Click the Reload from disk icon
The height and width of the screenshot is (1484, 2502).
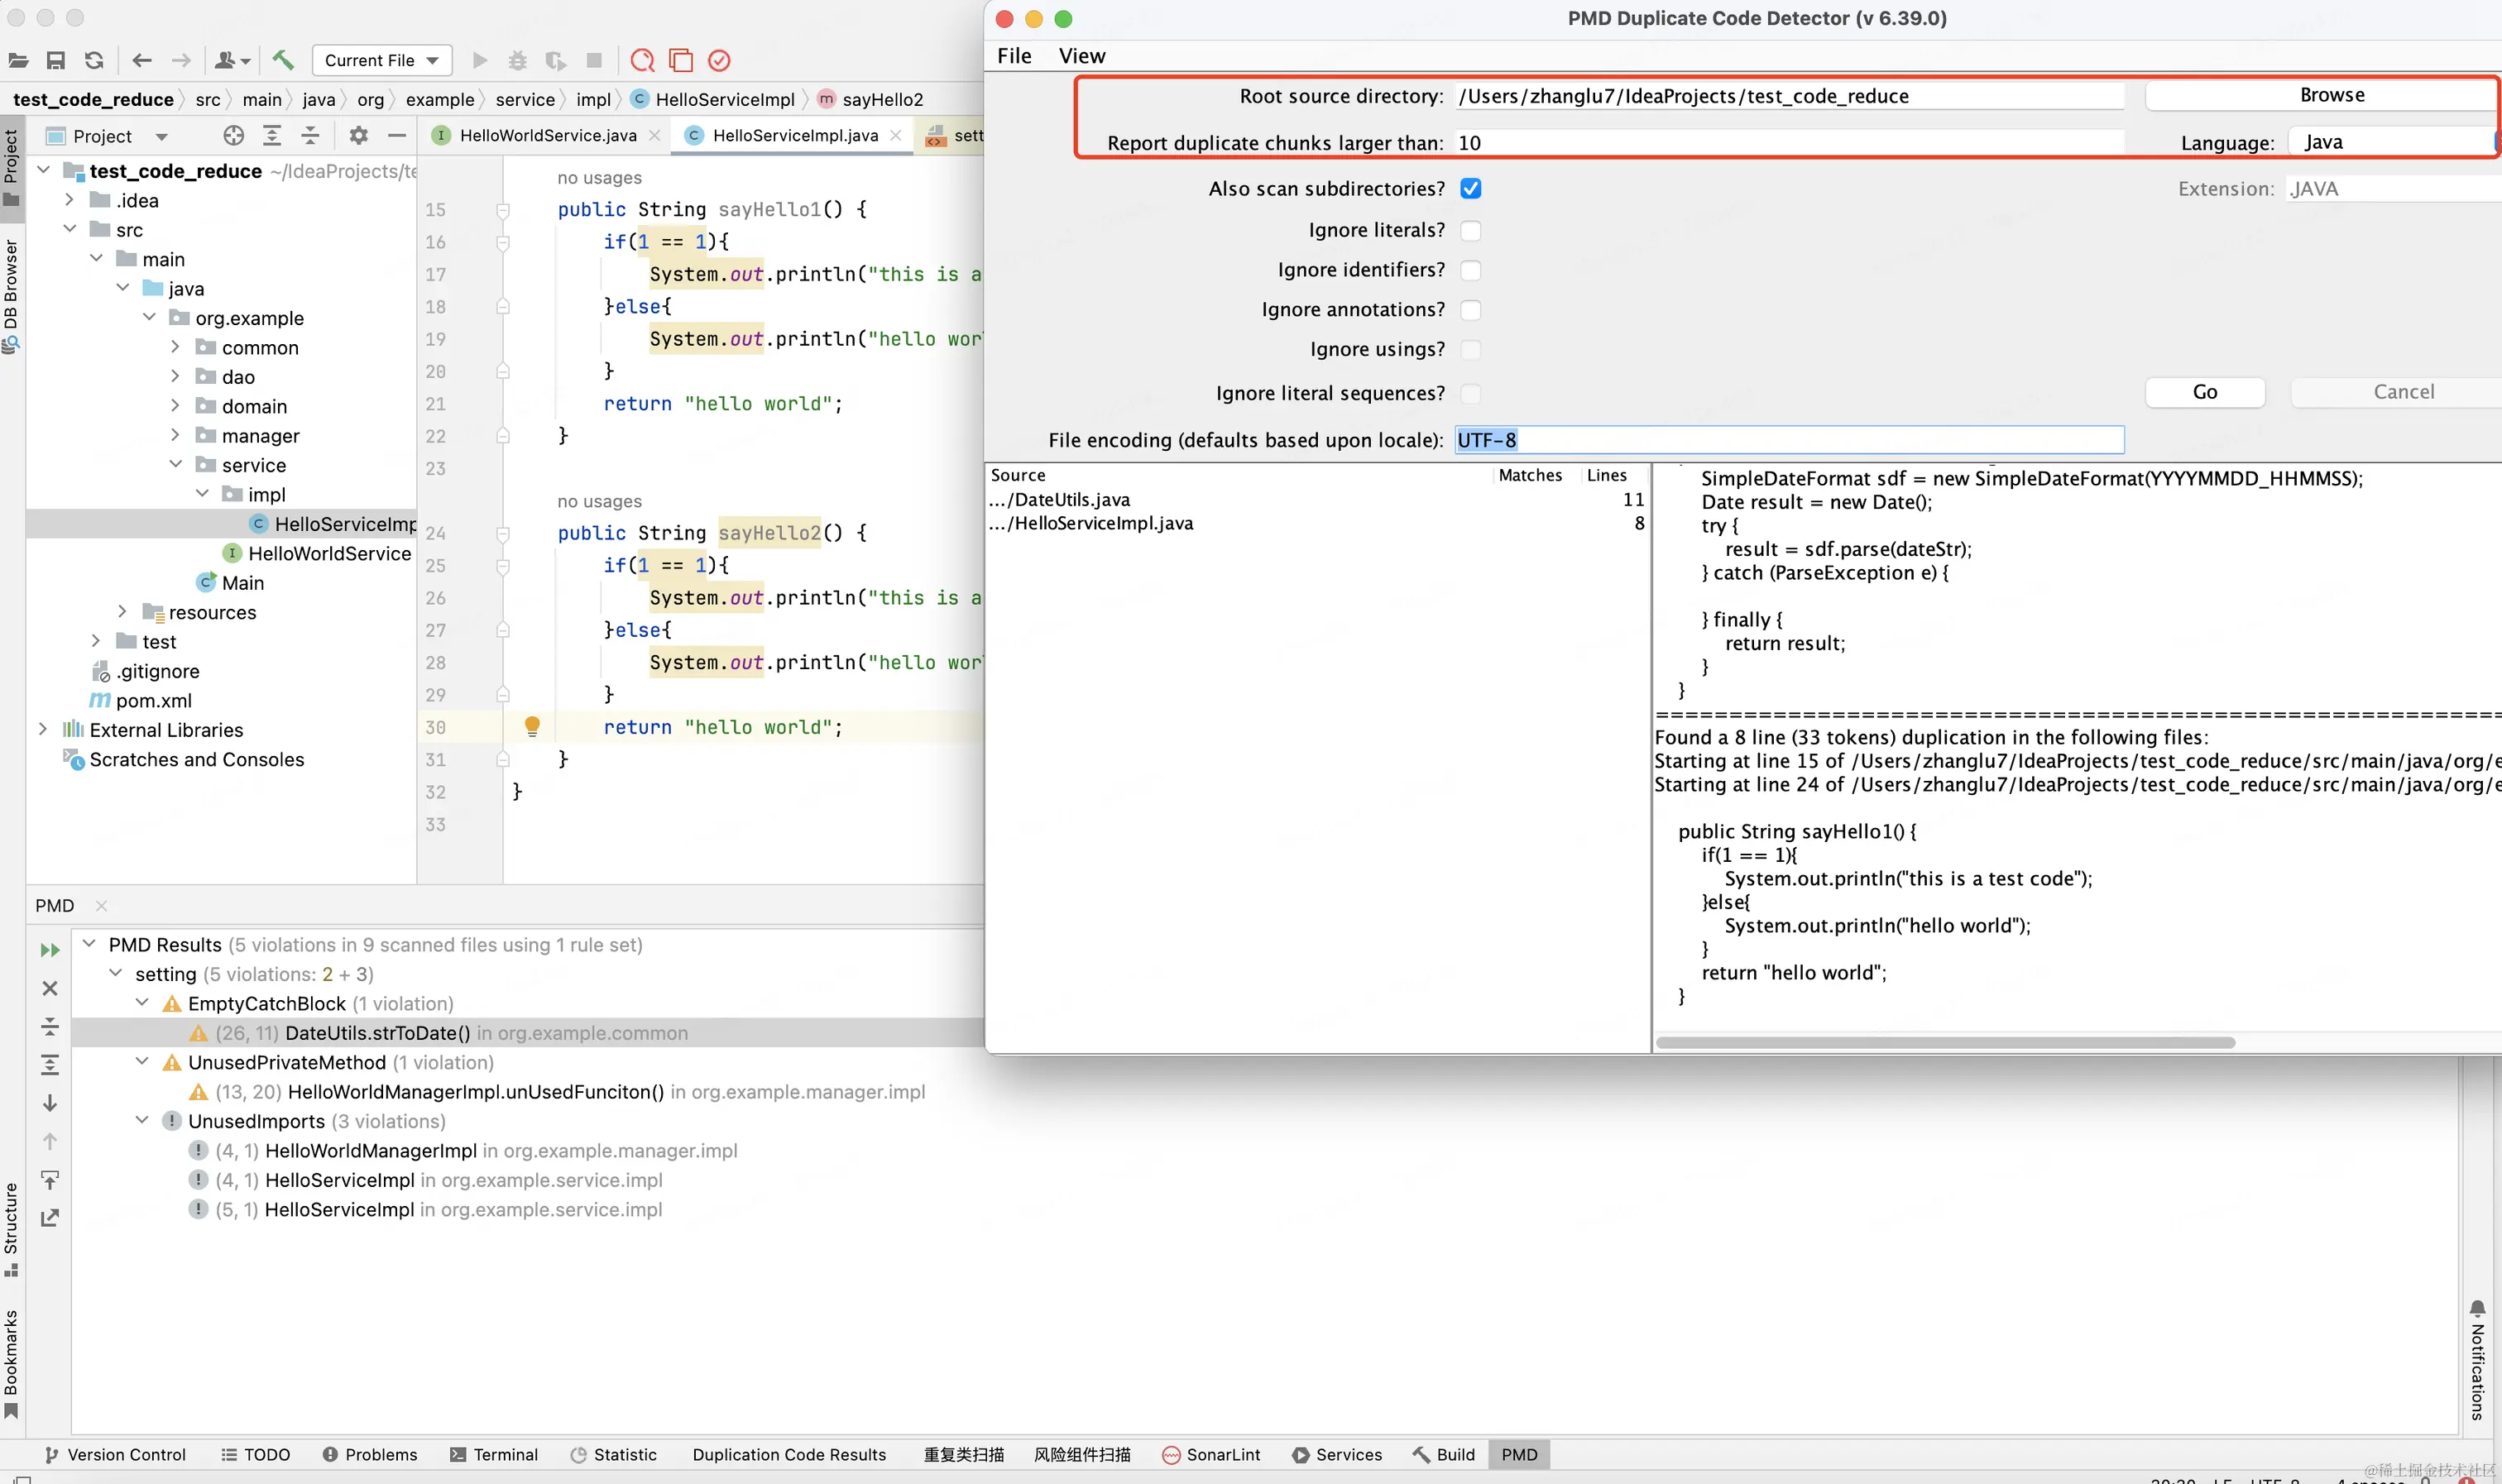tap(94, 60)
